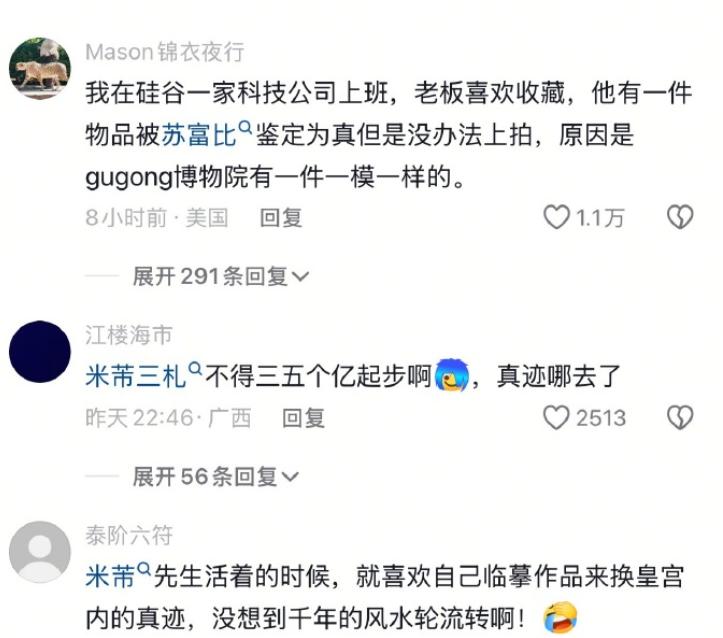The height and width of the screenshot is (638, 723).
Task: Click the search icon beside 米芾三札
Action: click(x=196, y=368)
